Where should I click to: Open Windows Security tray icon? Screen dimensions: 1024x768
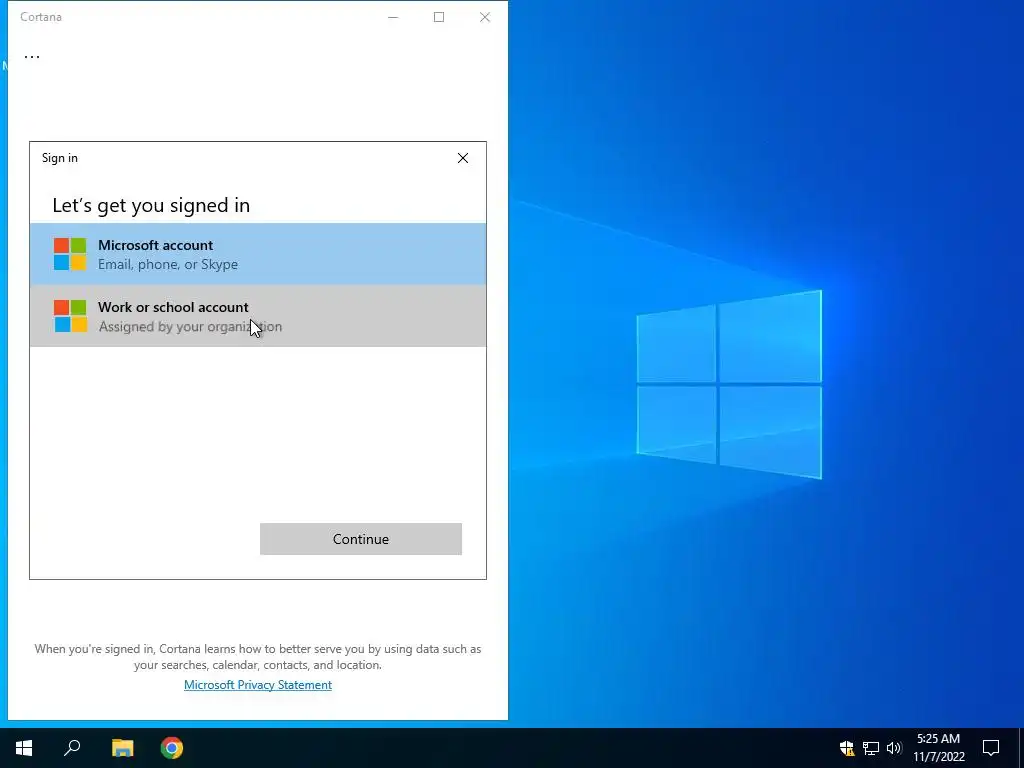(x=847, y=748)
